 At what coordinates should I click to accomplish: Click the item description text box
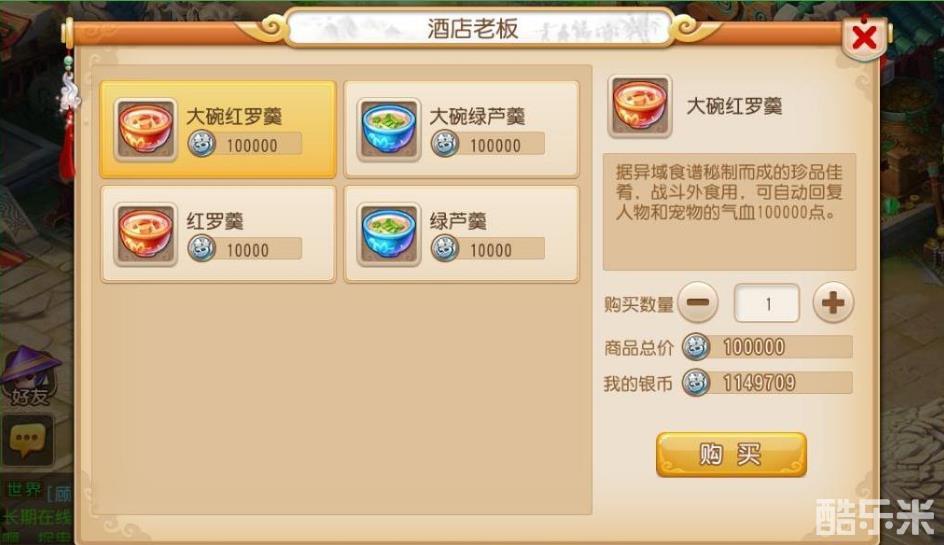point(729,211)
